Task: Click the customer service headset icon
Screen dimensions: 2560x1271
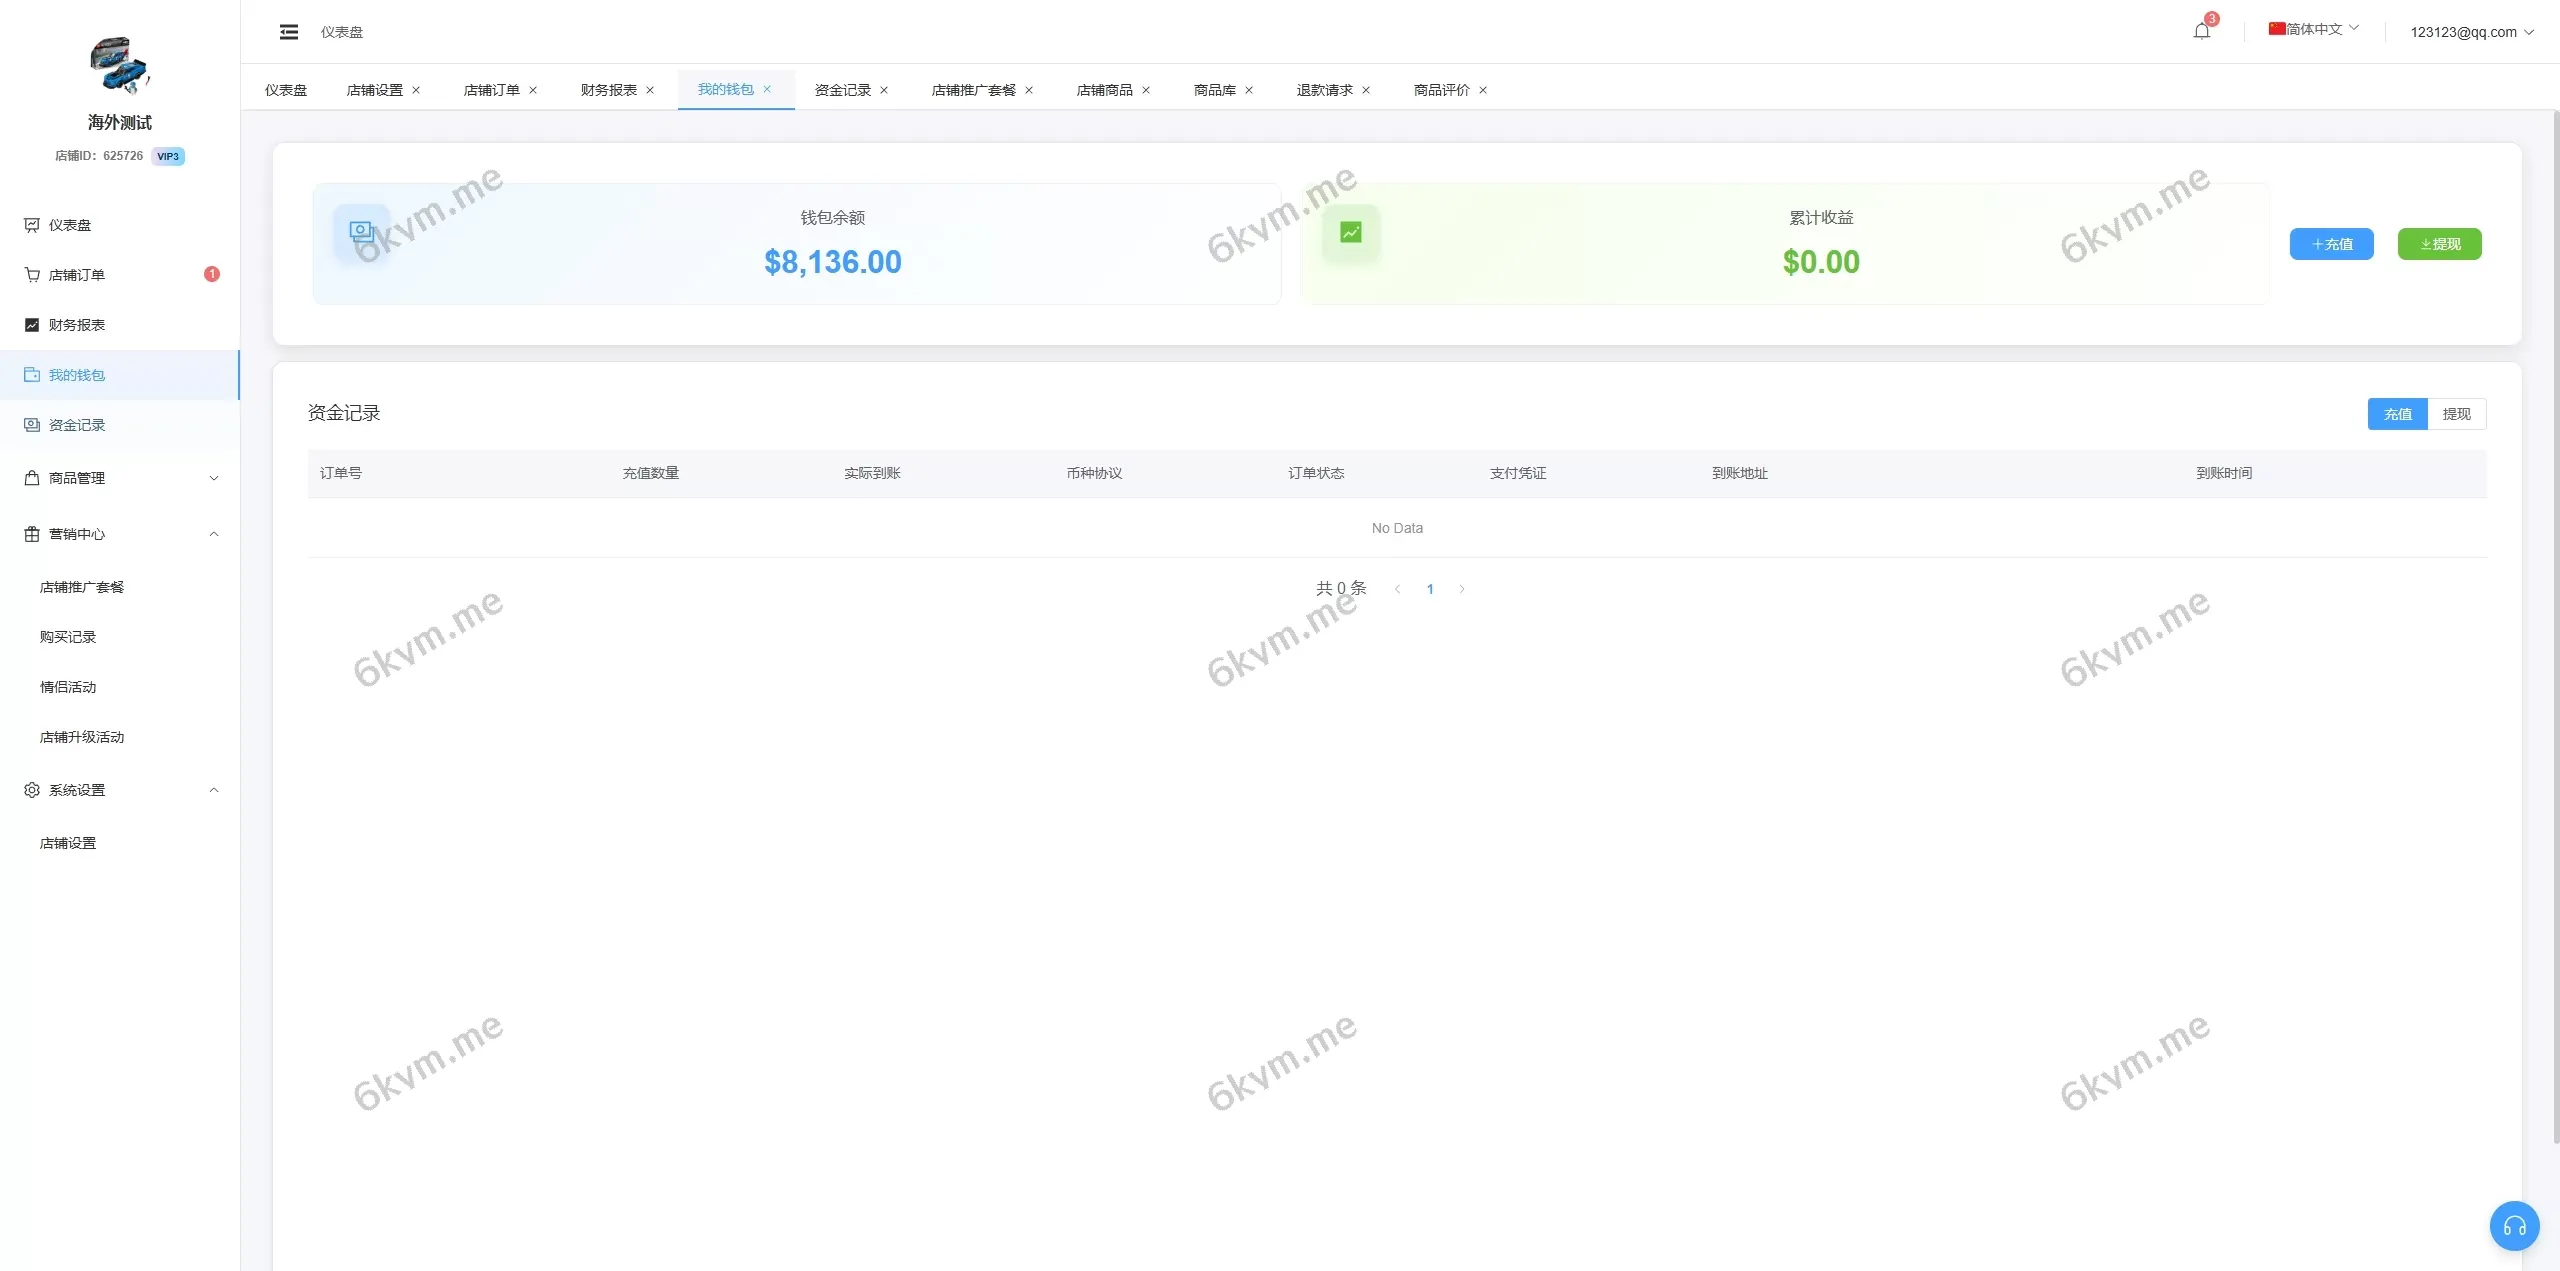Action: (2514, 1226)
